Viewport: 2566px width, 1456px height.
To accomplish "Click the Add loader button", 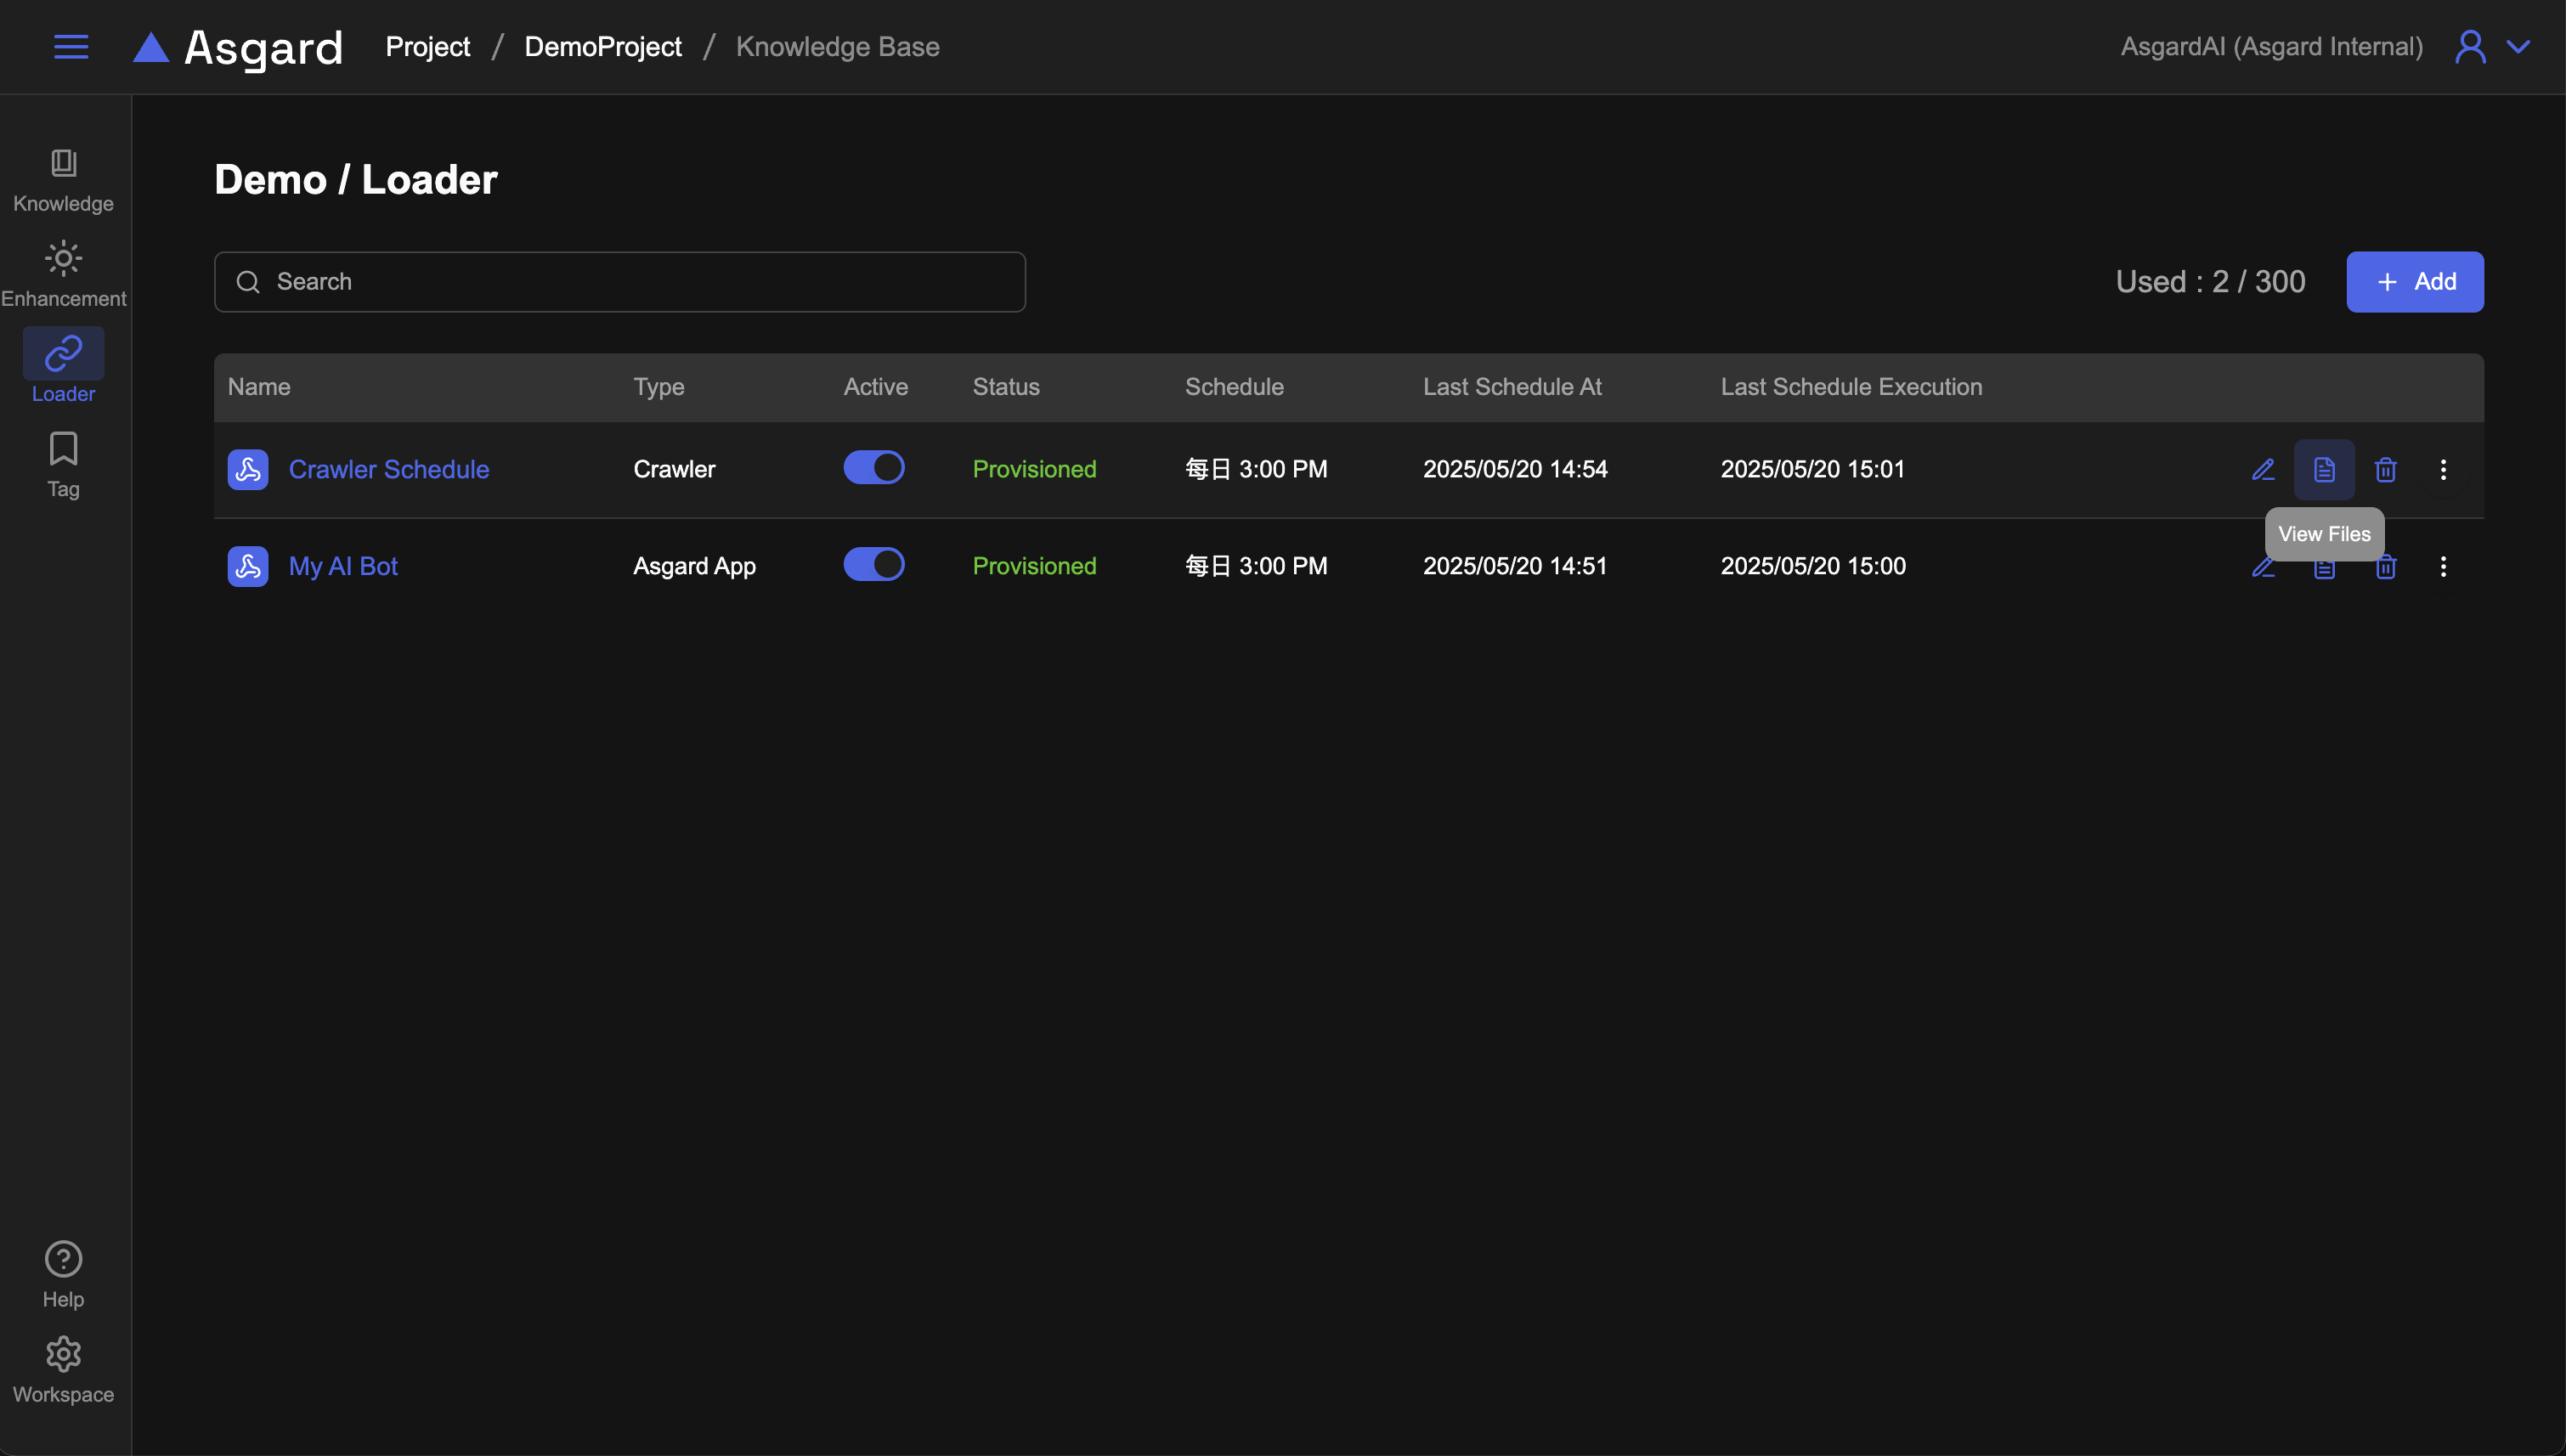I will pos(2414,282).
